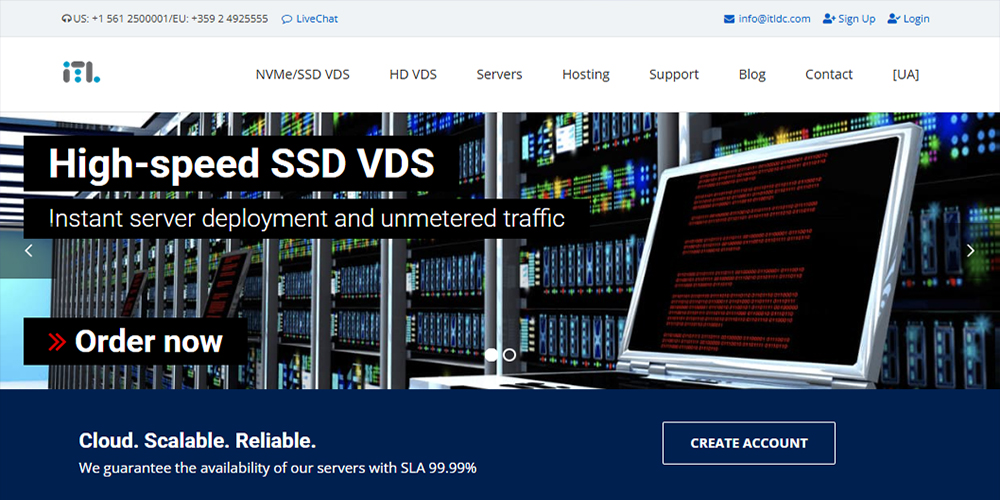Open the Servers menu item
The width and height of the screenshot is (1000, 500).
pos(499,74)
